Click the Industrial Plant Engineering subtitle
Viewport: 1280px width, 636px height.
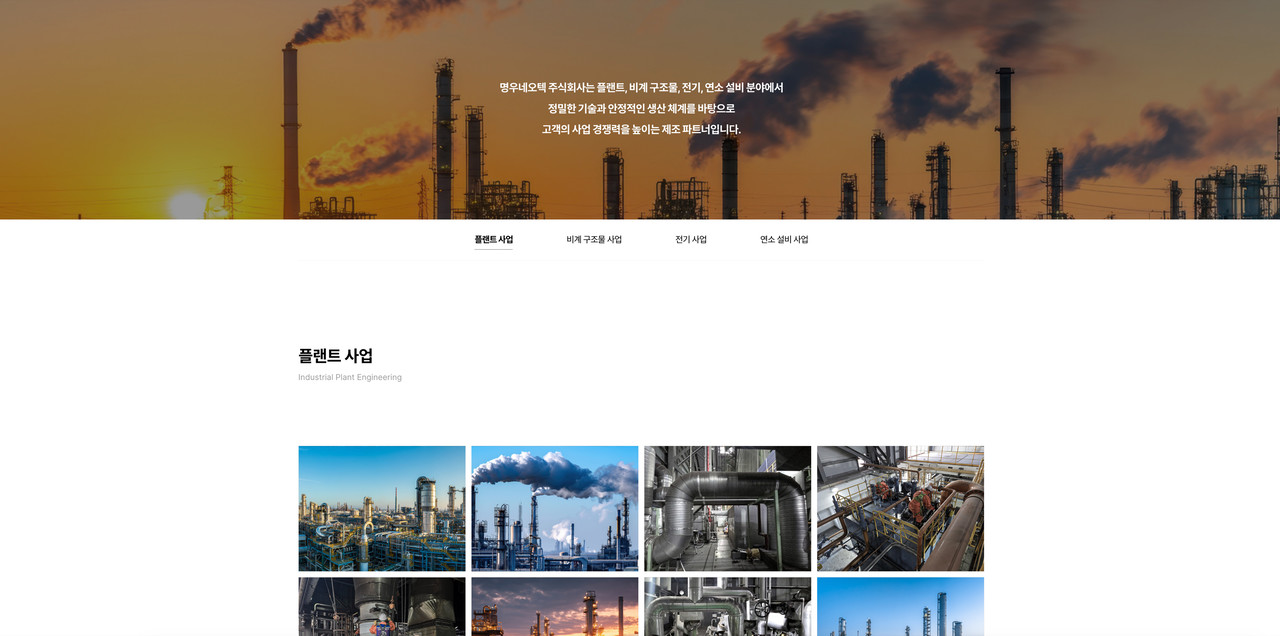350,377
